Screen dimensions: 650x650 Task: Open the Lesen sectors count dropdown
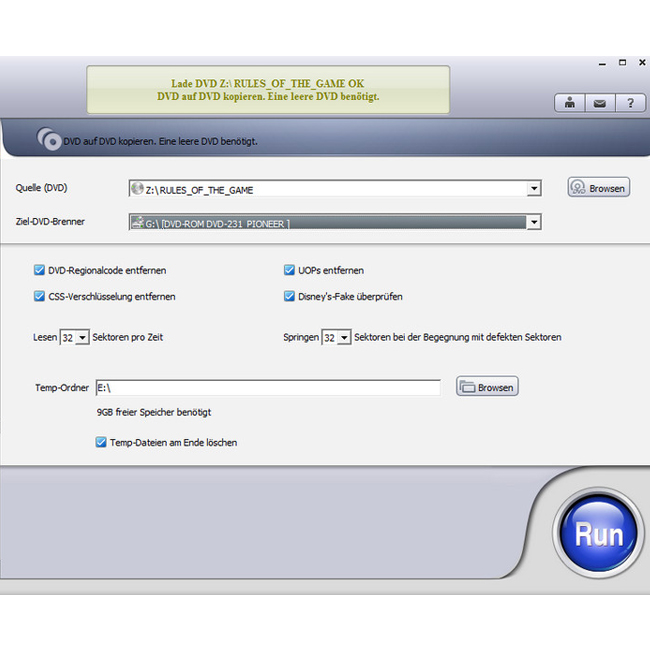click(x=82, y=338)
